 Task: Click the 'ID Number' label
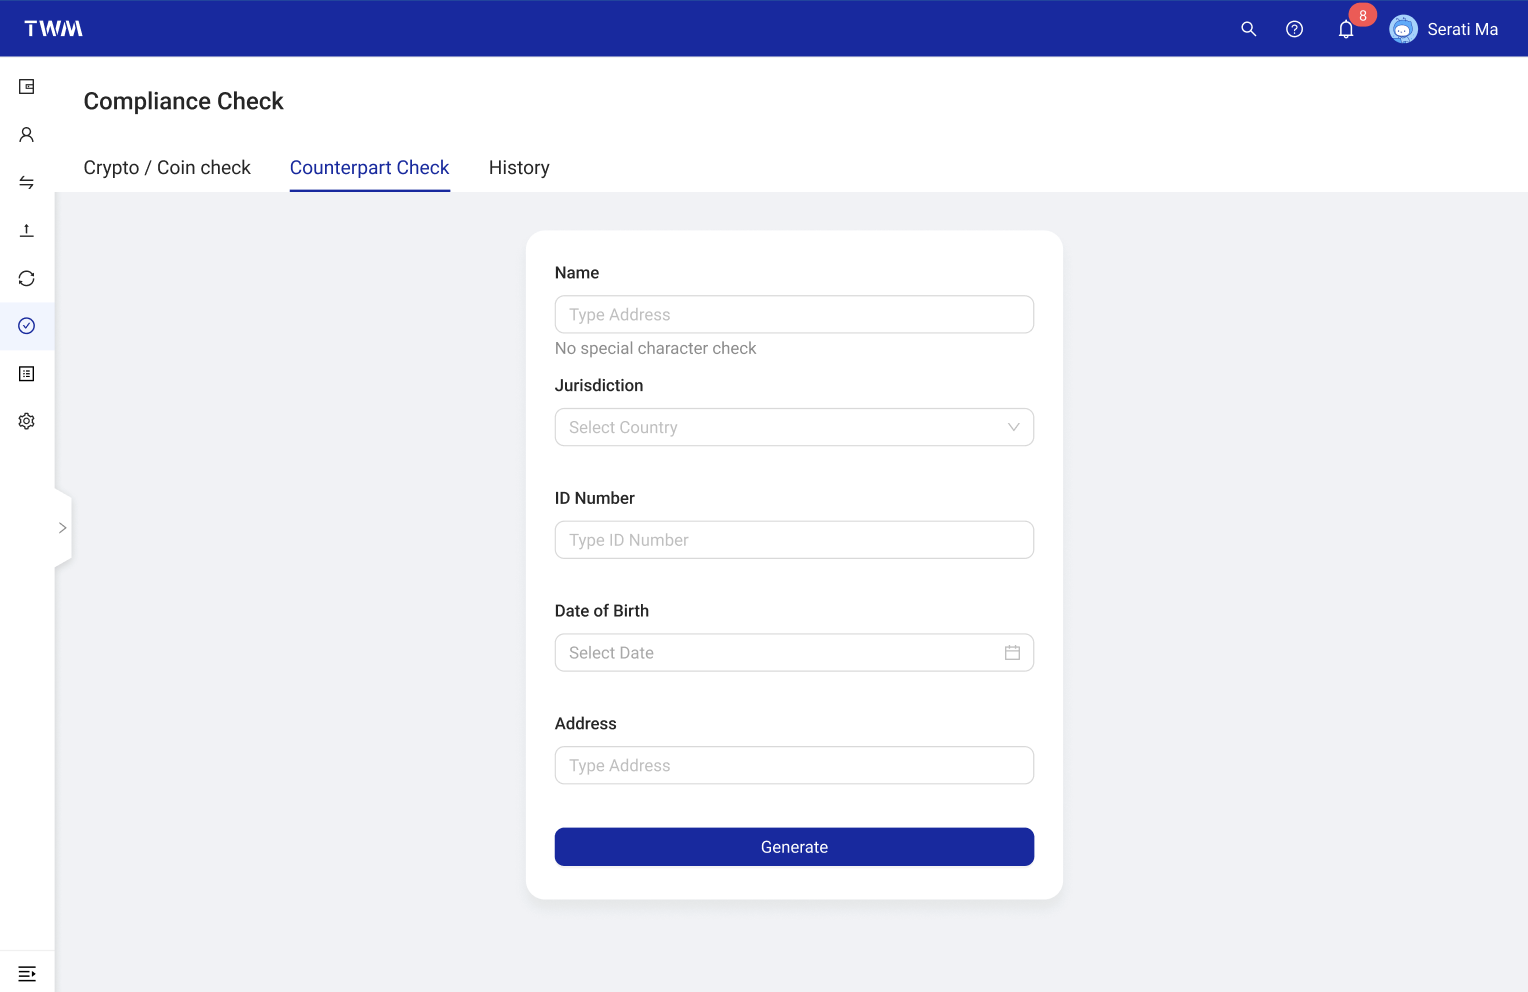(595, 498)
